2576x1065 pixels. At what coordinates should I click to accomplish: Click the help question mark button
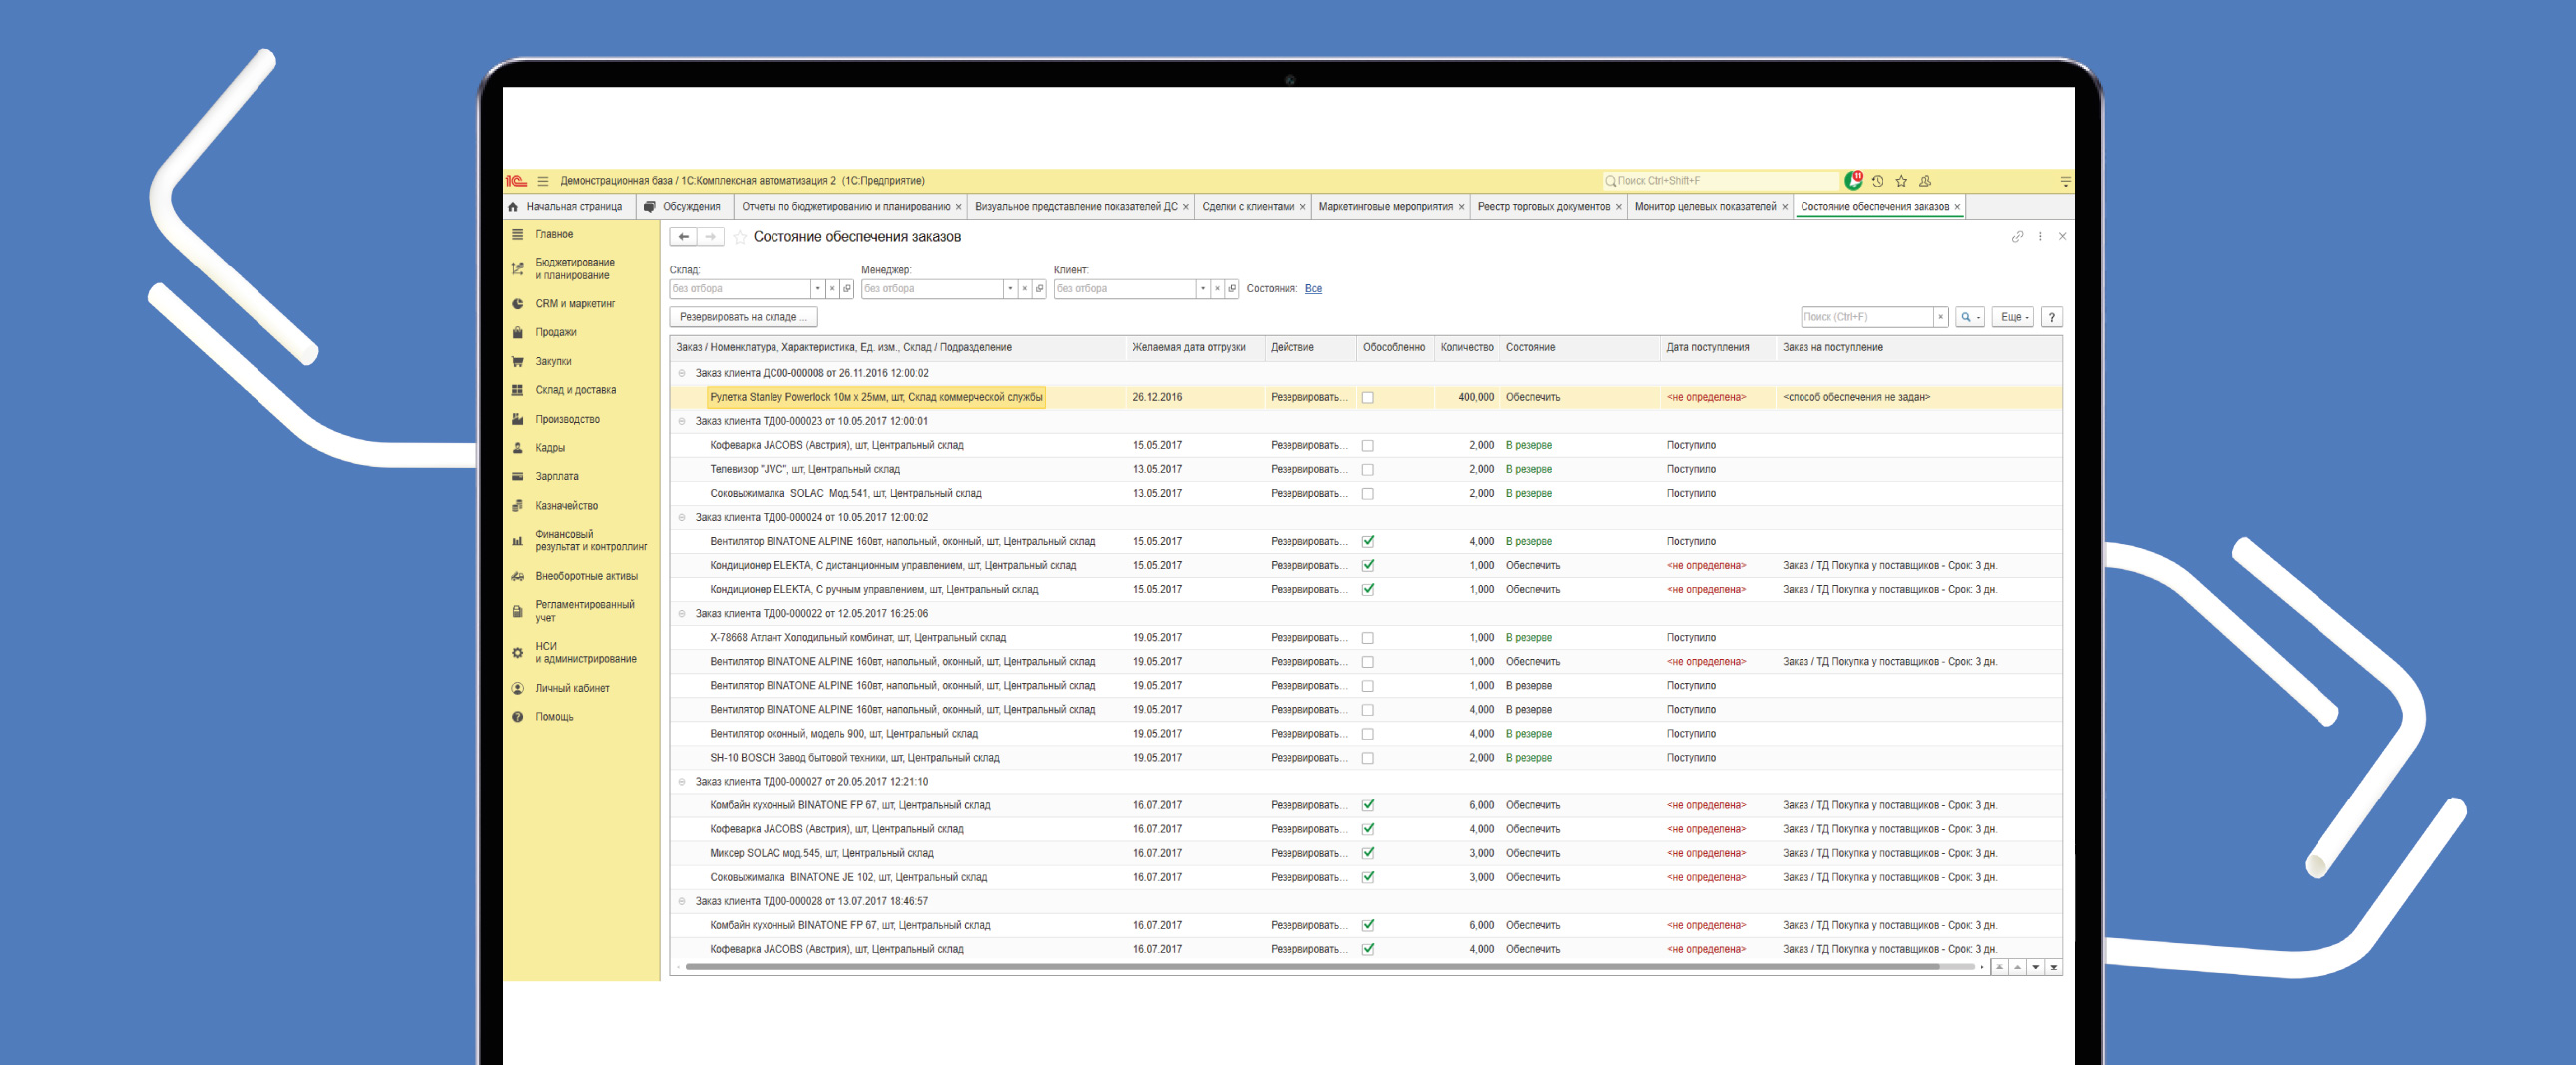point(2051,317)
